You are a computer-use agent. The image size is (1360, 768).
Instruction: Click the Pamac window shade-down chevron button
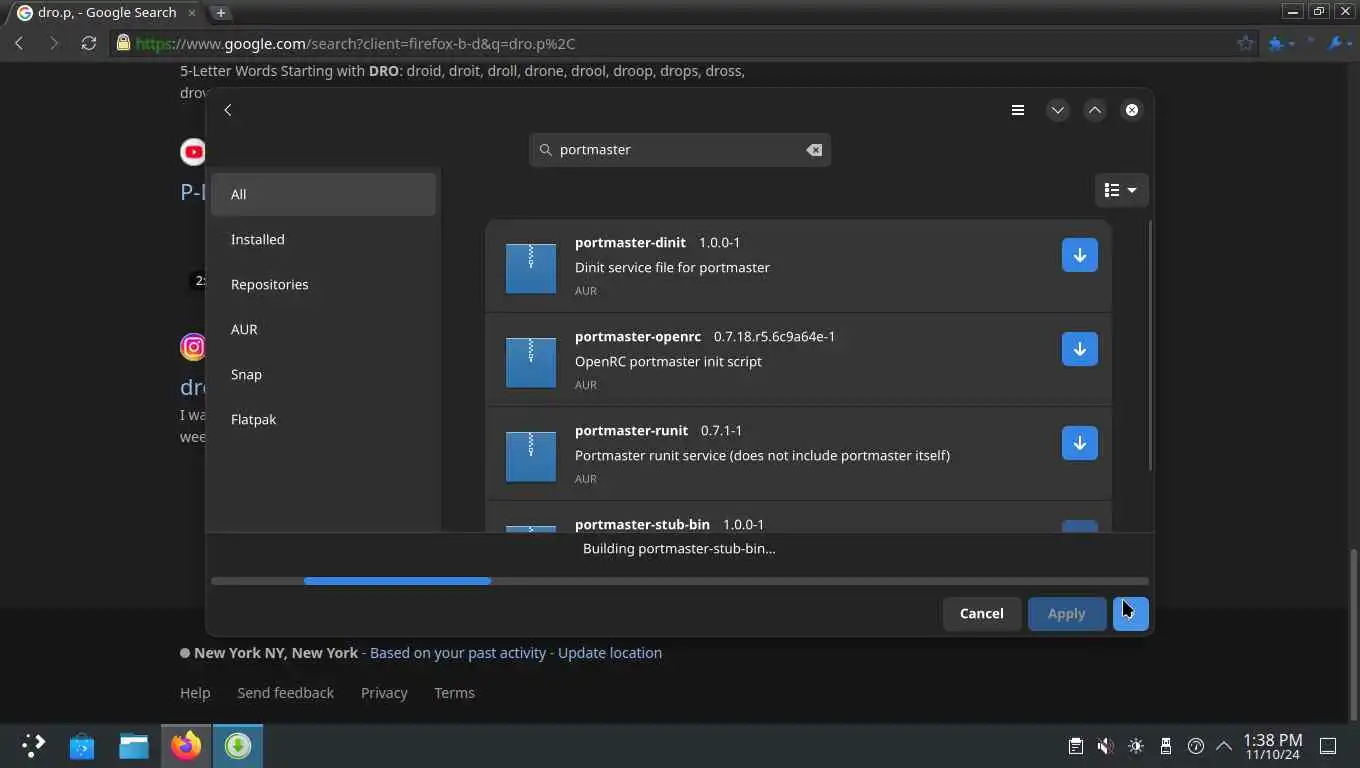[x=1057, y=110]
